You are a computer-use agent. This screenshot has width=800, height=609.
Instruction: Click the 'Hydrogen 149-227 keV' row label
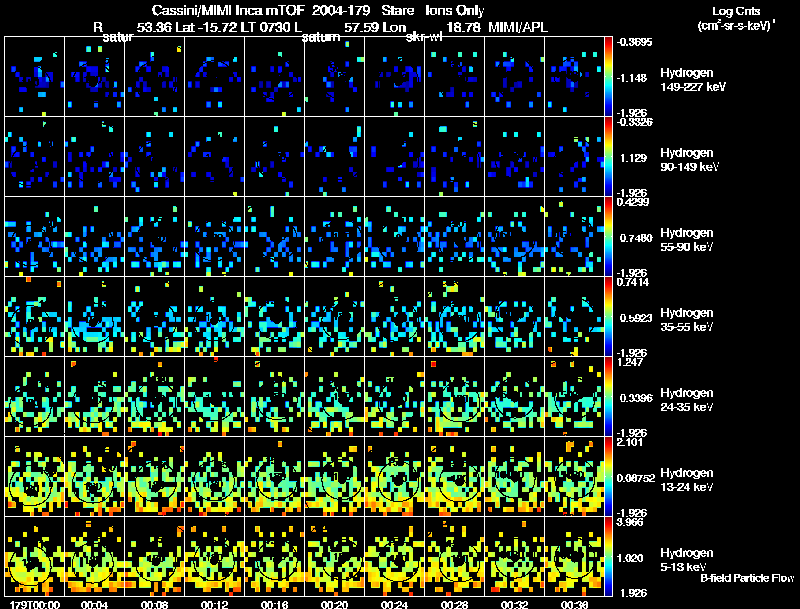(692, 80)
